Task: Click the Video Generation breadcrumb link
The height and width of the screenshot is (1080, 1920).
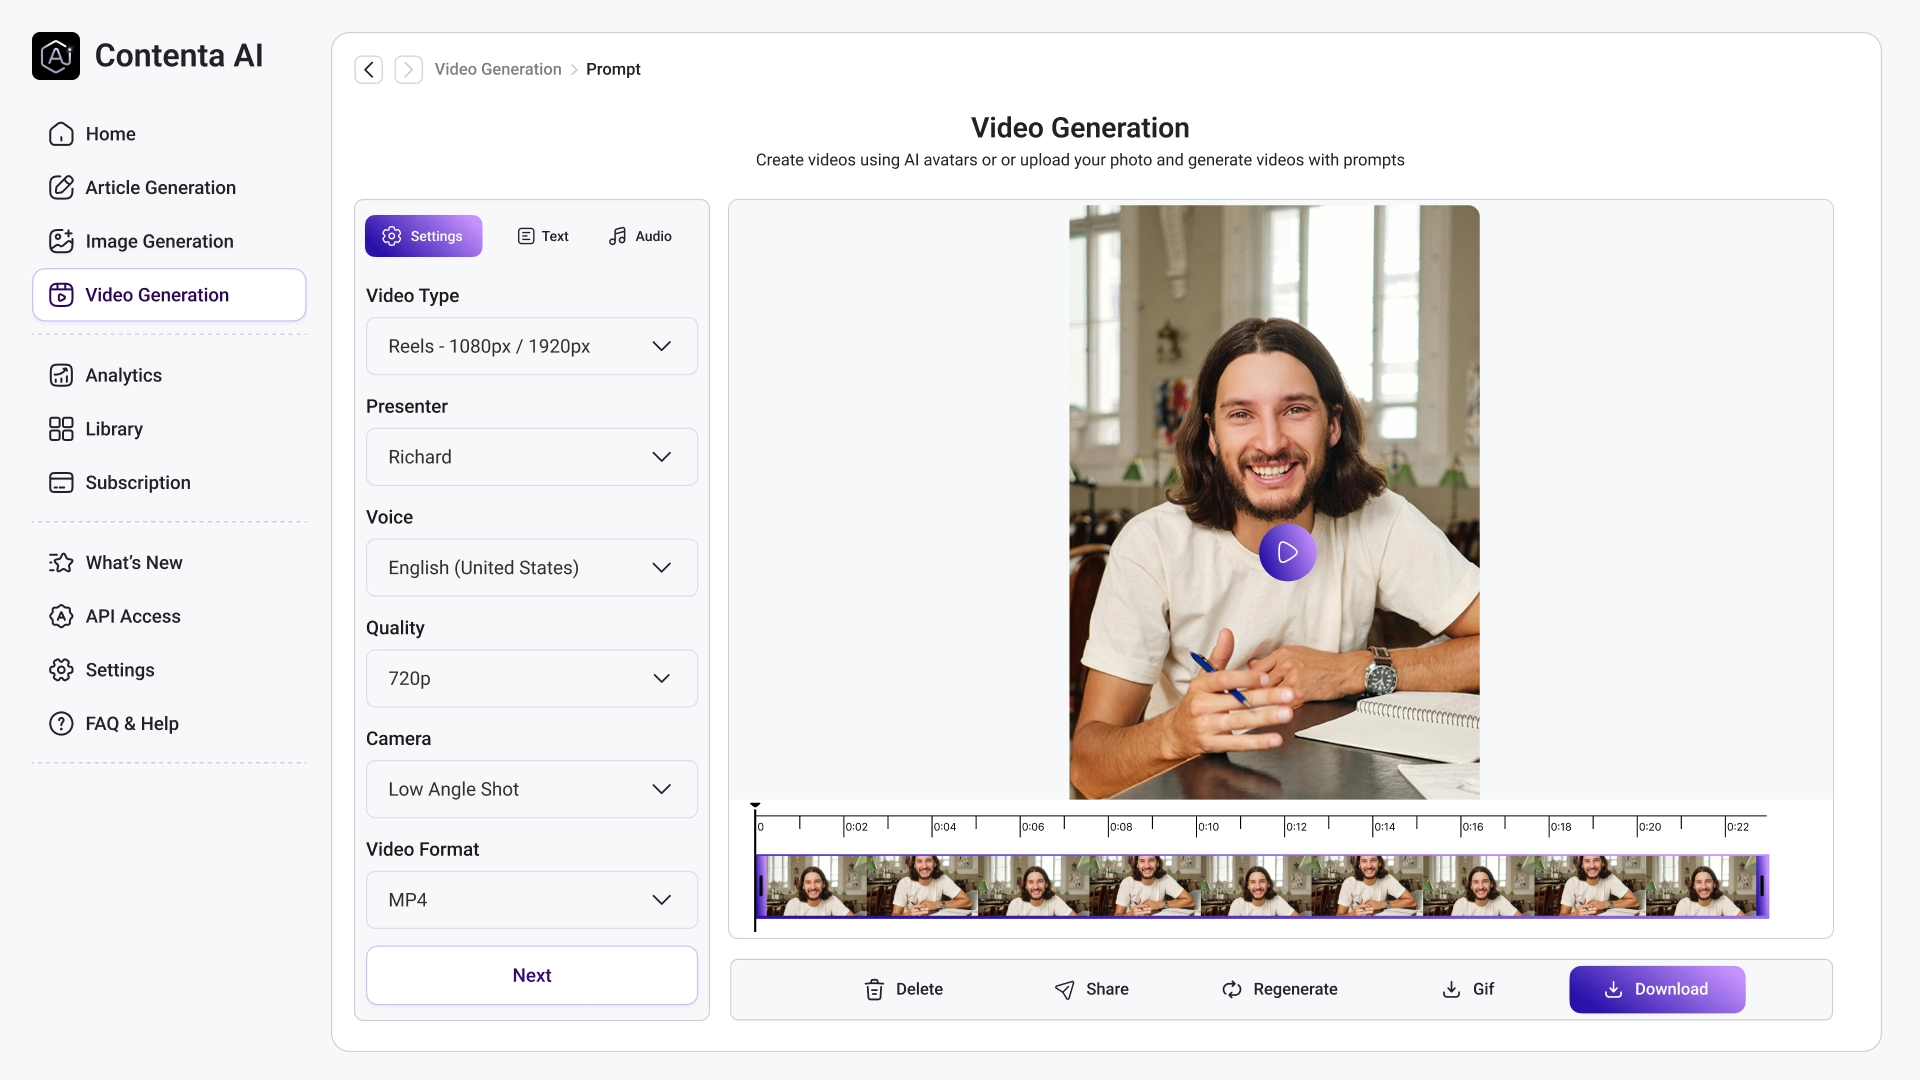Action: click(x=498, y=69)
